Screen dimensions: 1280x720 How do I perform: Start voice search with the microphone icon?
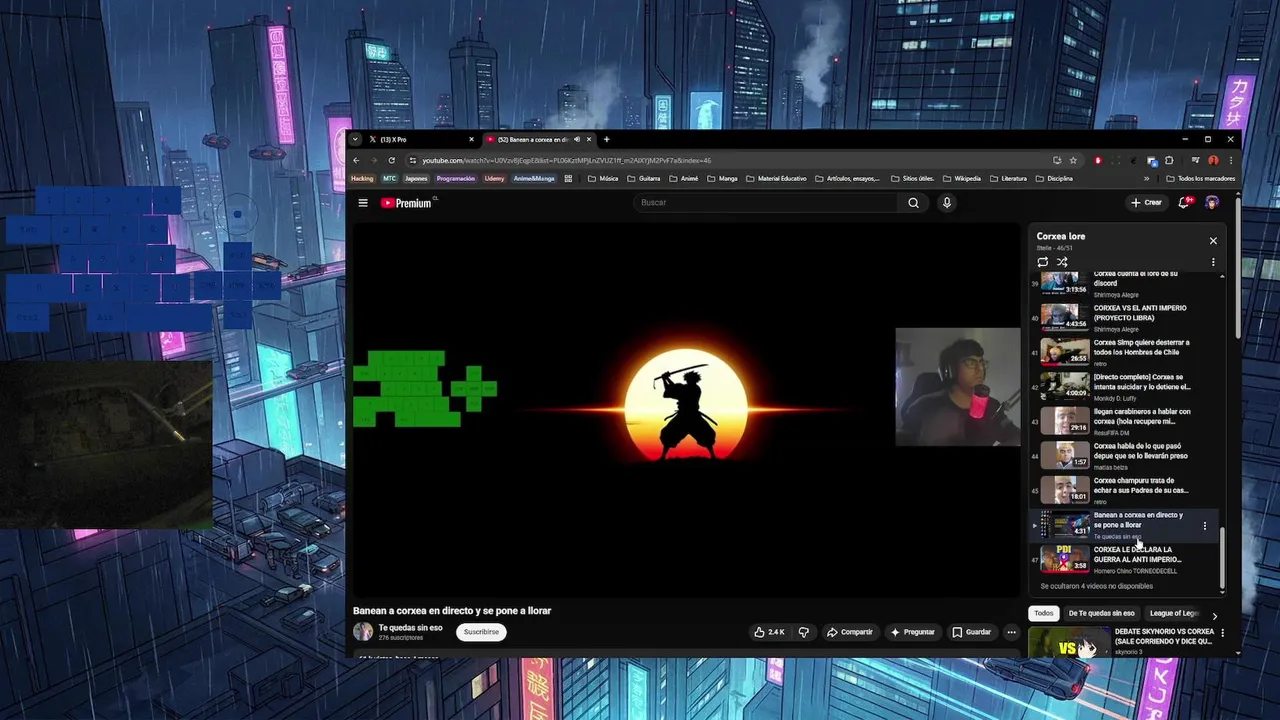point(947,203)
